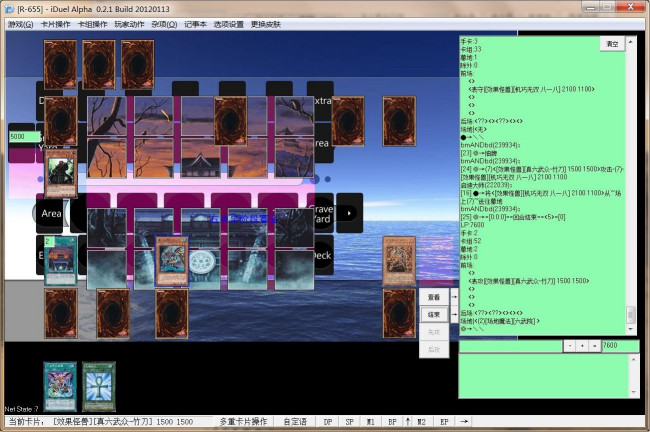This screenshot has height=432, width=650.
Task: Focus the 7600 life points field
Action: point(620,346)
